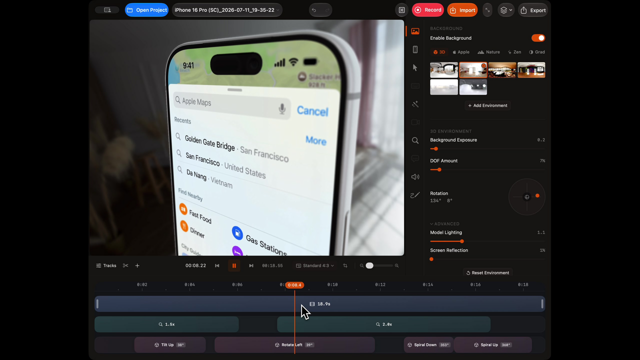
Task: Open the camera panel icon in sidebar
Action: pos(415,122)
